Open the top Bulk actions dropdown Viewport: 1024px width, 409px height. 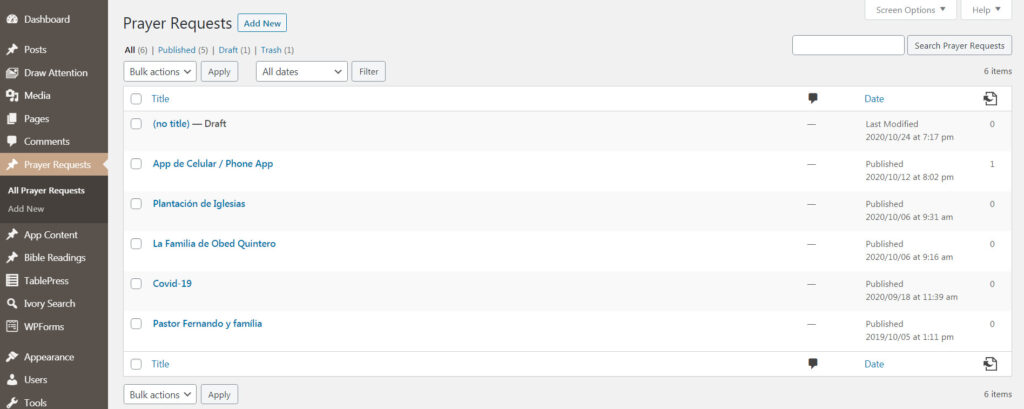(160, 72)
